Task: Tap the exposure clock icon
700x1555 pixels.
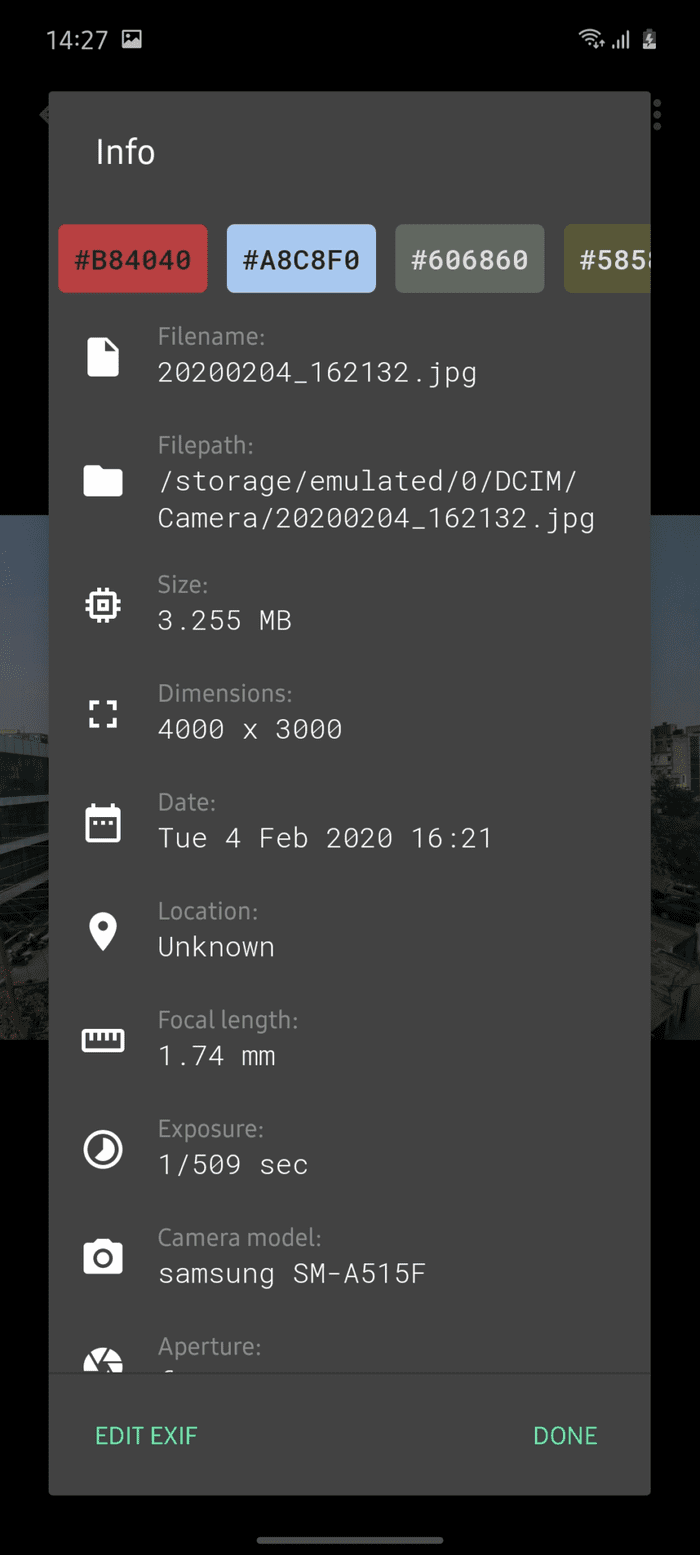Action: 103,1150
